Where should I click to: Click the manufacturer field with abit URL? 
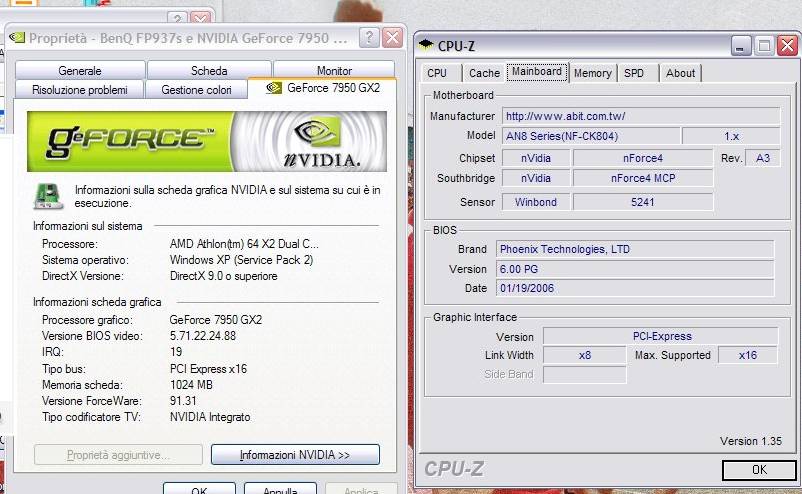[641, 116]
